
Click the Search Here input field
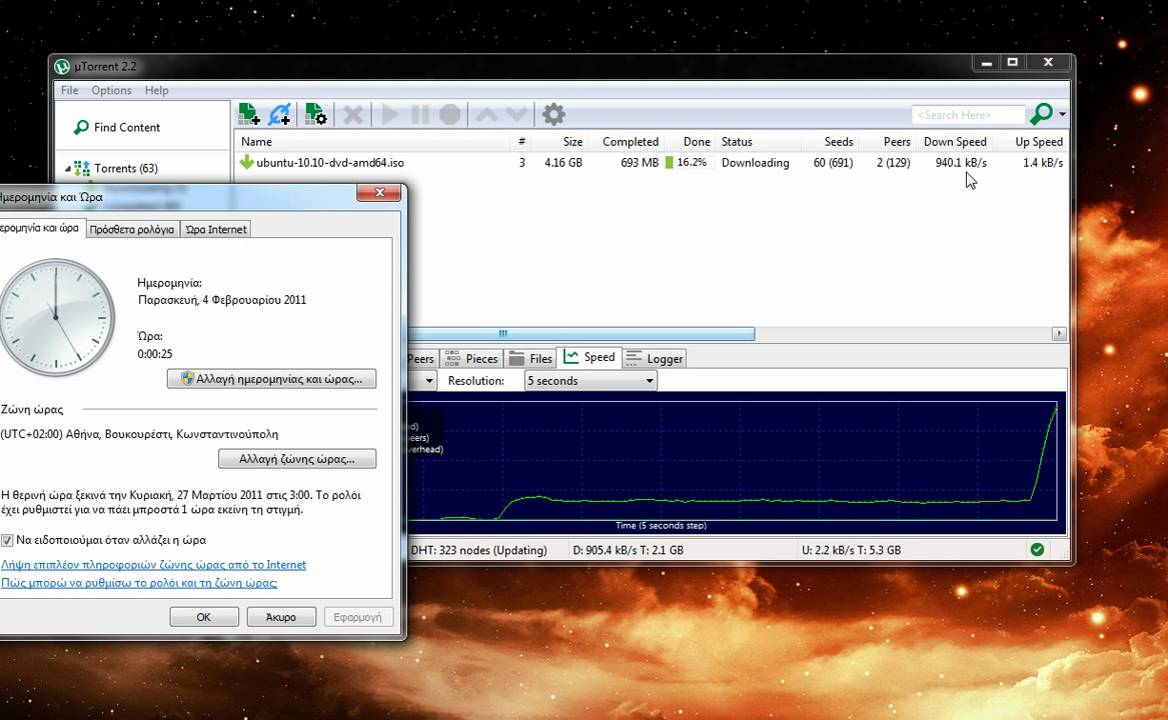(x=968, y=115)
